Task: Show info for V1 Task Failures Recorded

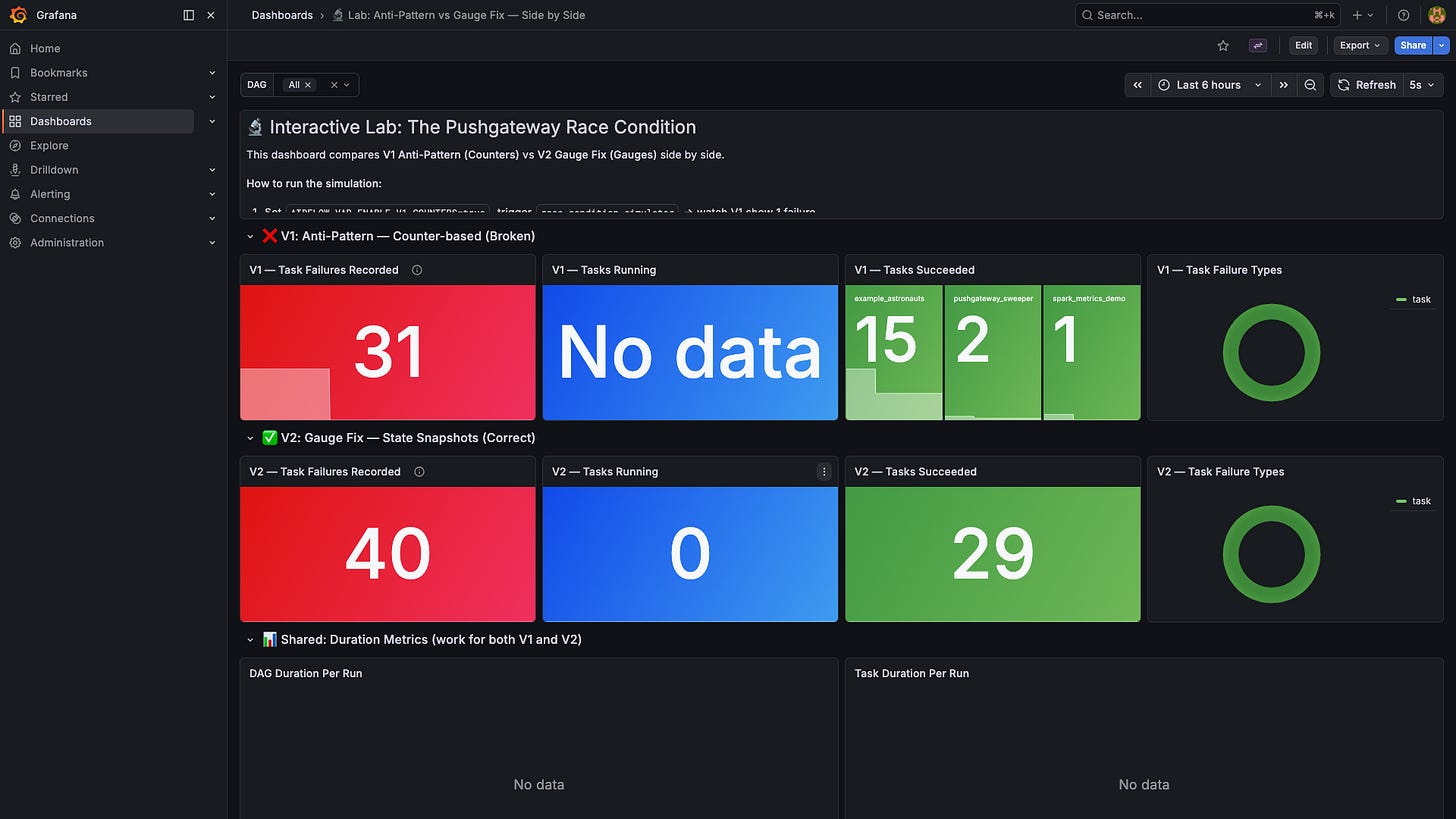Action: point(417,270)
